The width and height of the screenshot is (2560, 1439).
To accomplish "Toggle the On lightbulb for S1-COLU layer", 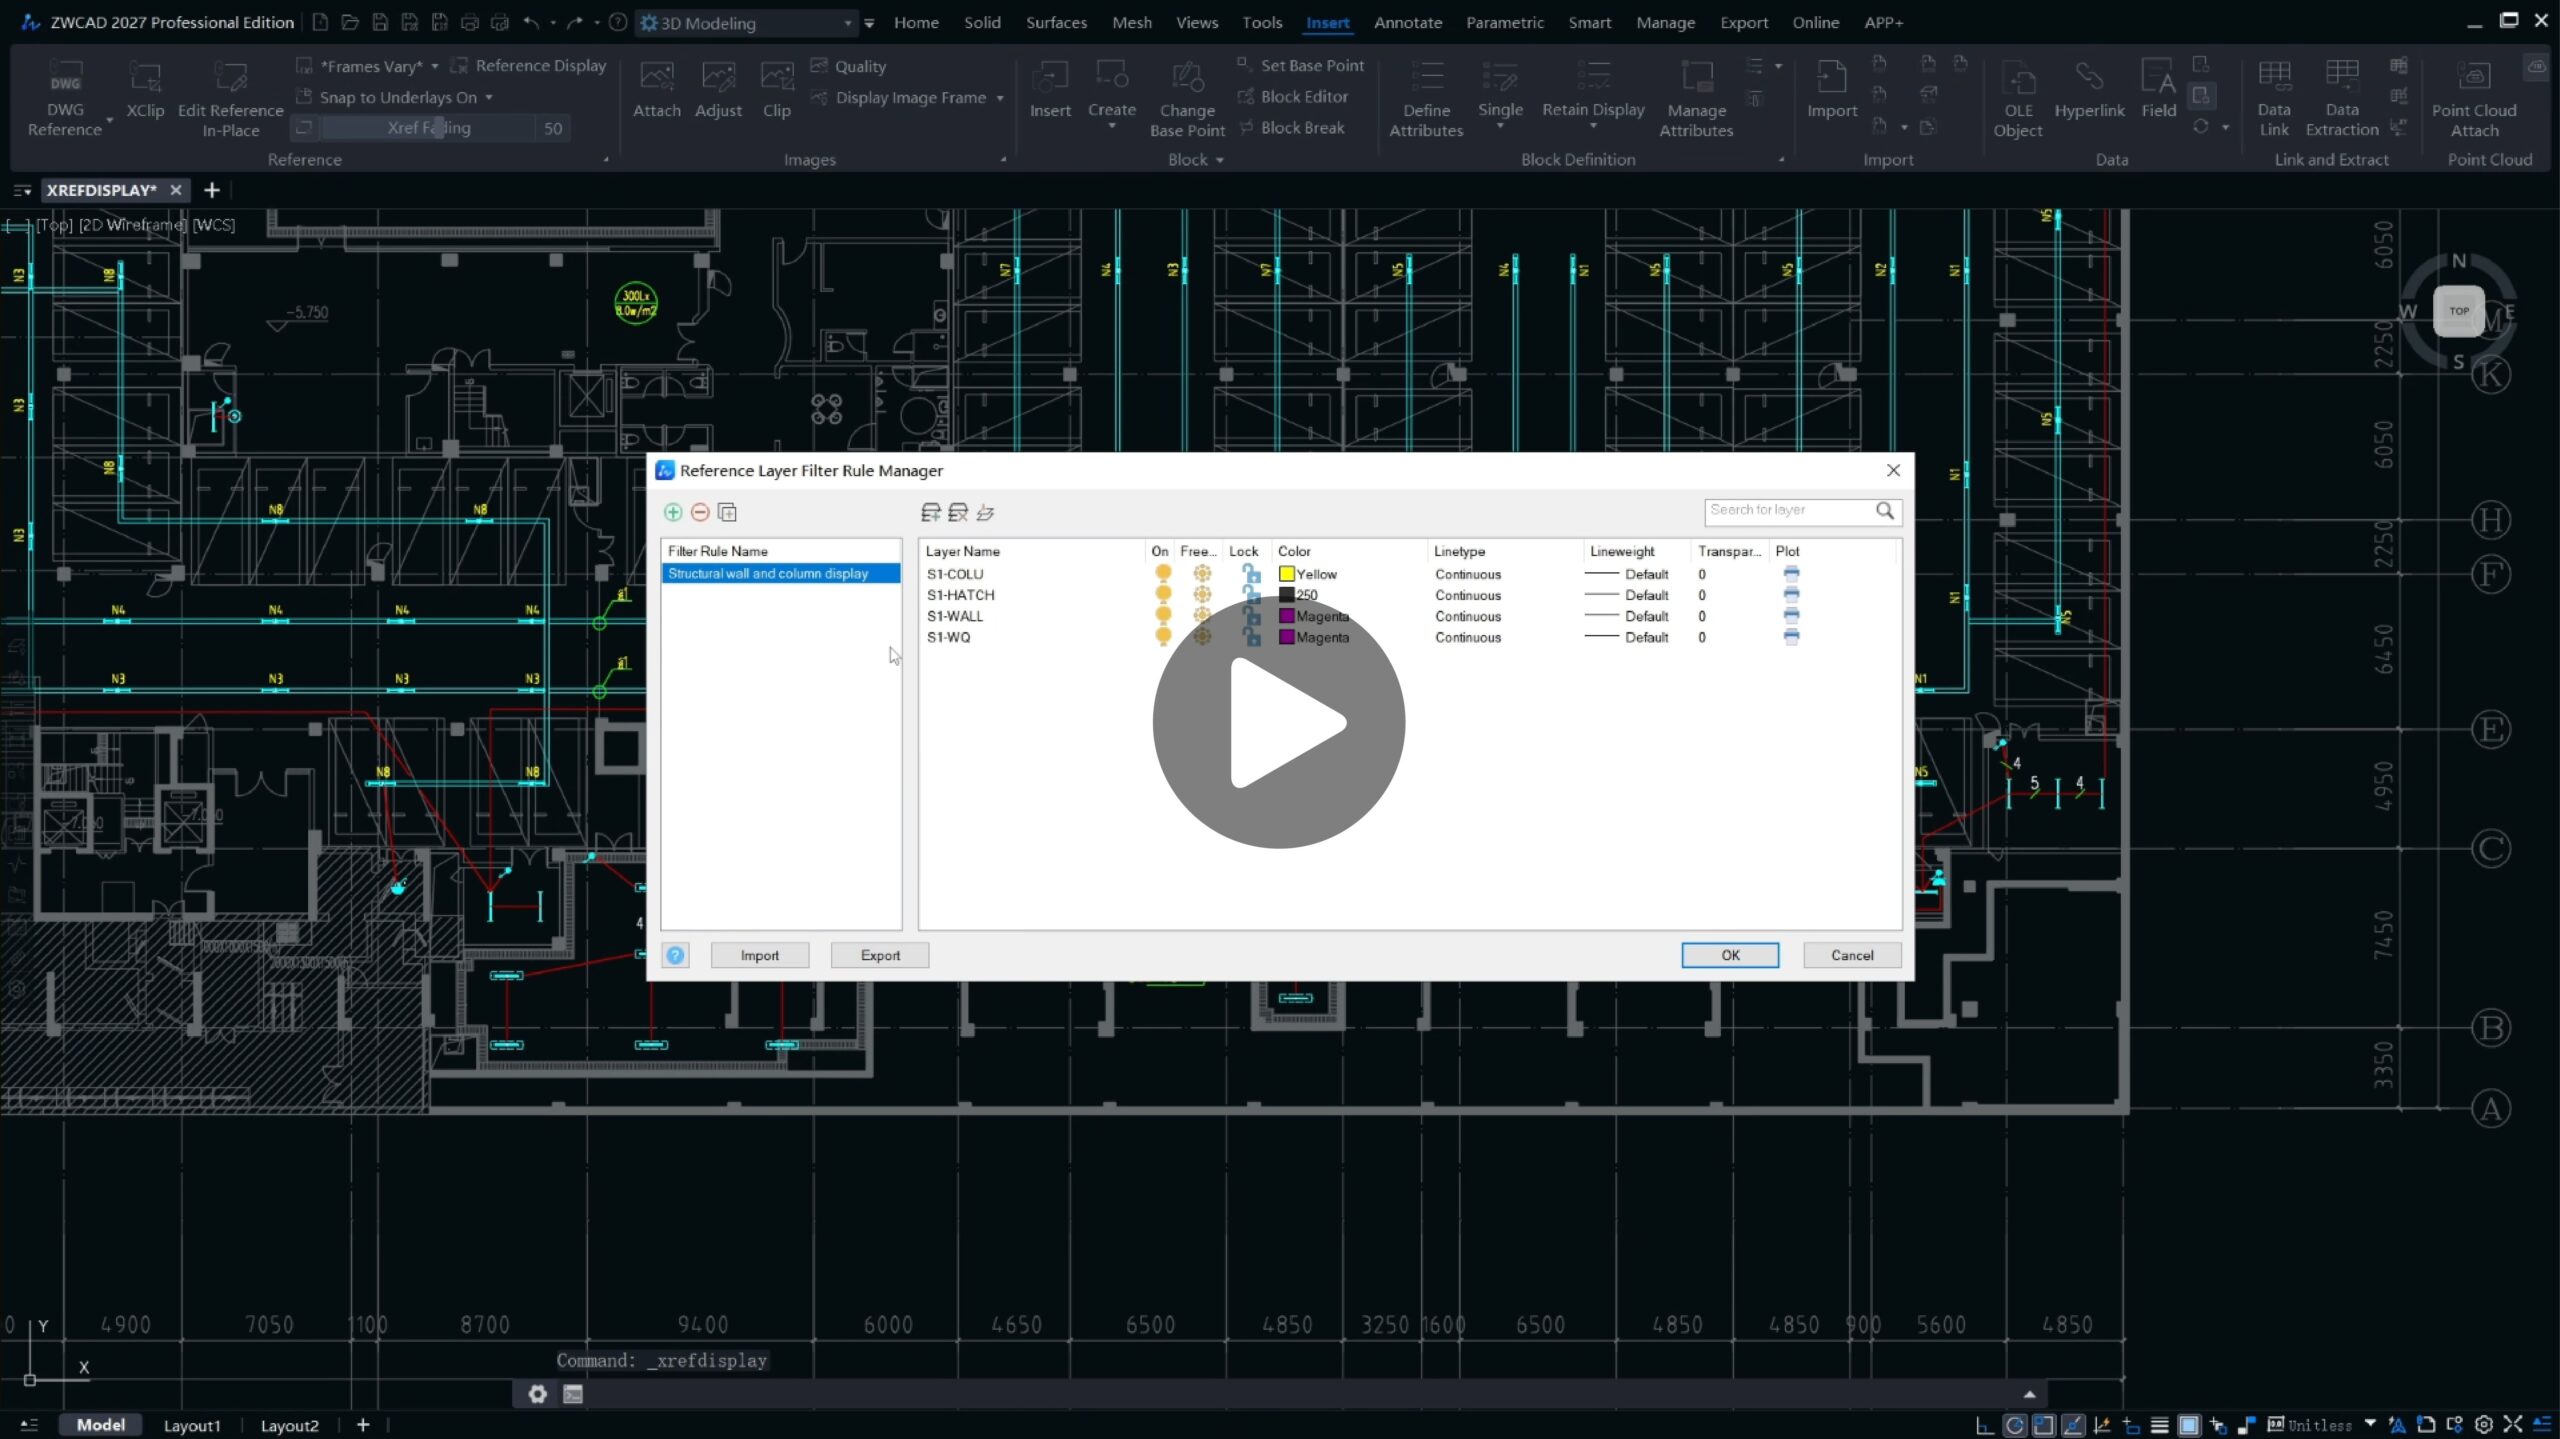I will click(x=1162, y=574).
